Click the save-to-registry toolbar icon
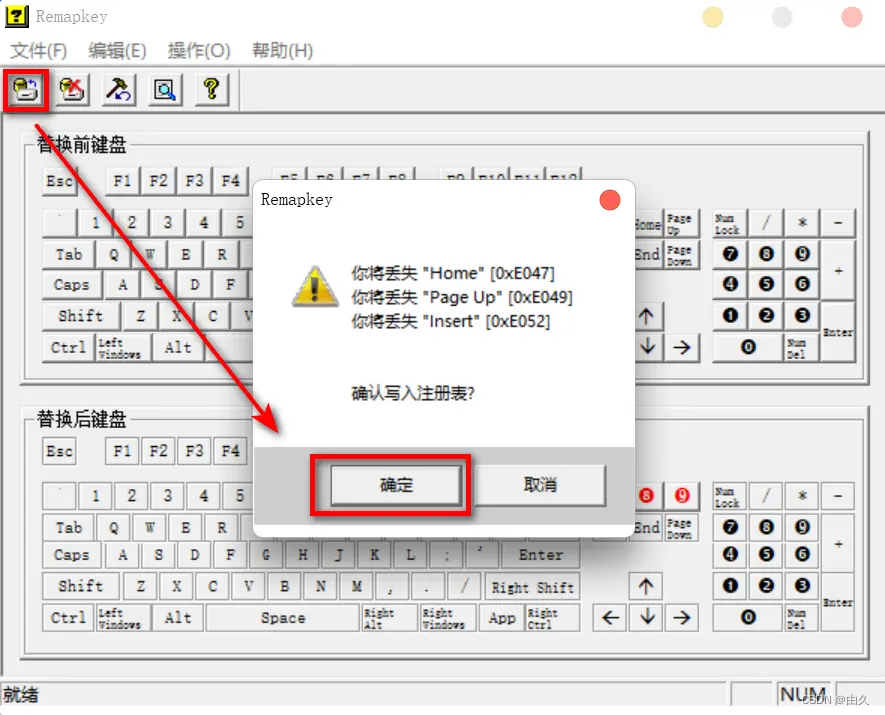The width and height of the screenshot is (885, 715). [26, 90]
